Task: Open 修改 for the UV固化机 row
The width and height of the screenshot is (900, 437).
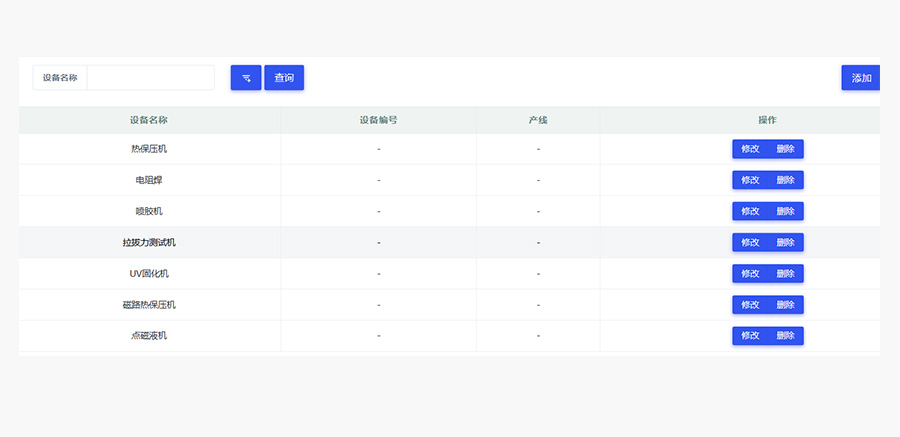Action: 750,273
